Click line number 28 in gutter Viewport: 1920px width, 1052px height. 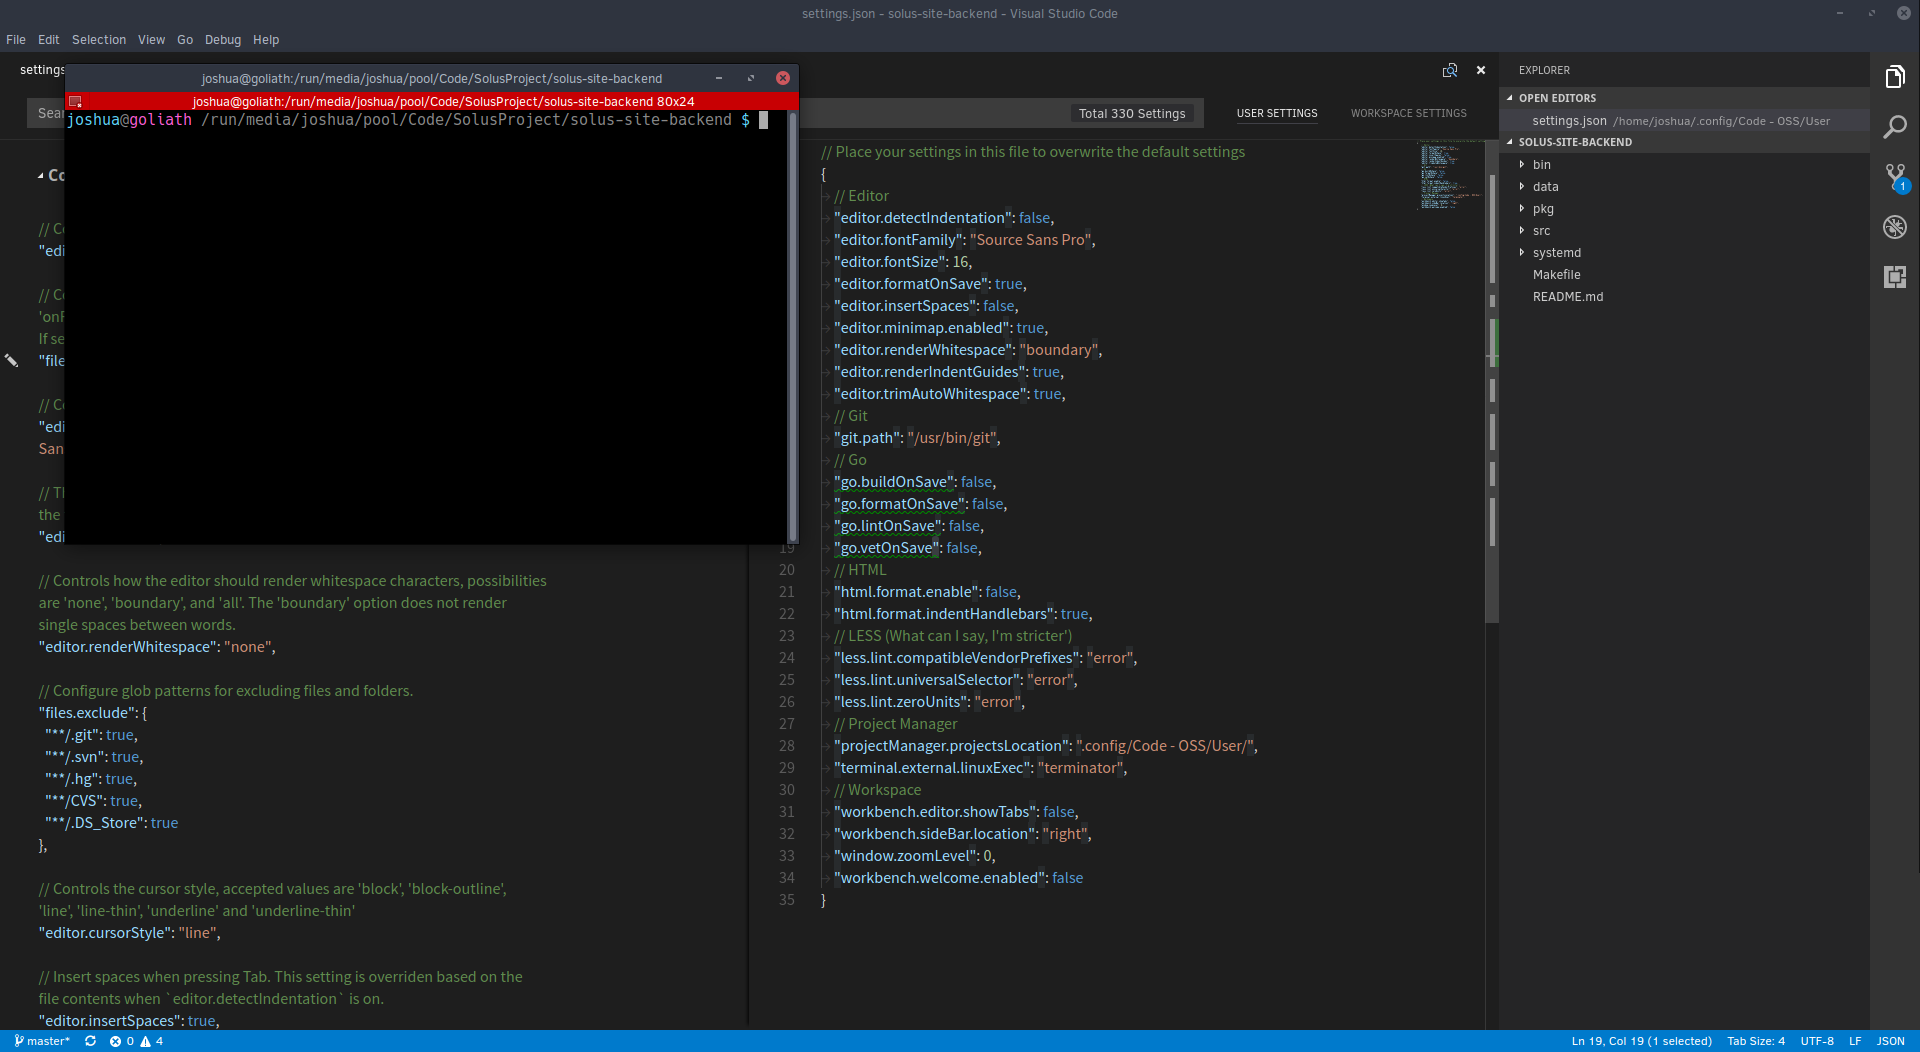787,746
